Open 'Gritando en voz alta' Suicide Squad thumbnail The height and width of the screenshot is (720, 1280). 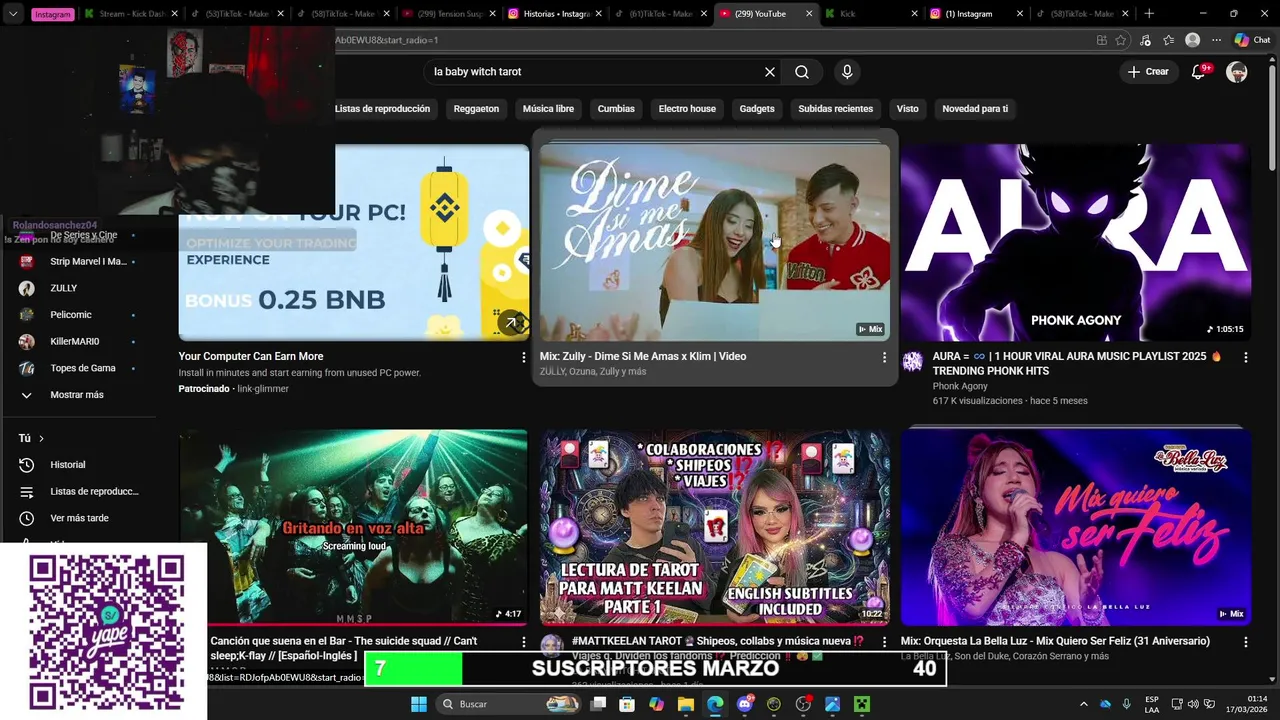point(353,527)
